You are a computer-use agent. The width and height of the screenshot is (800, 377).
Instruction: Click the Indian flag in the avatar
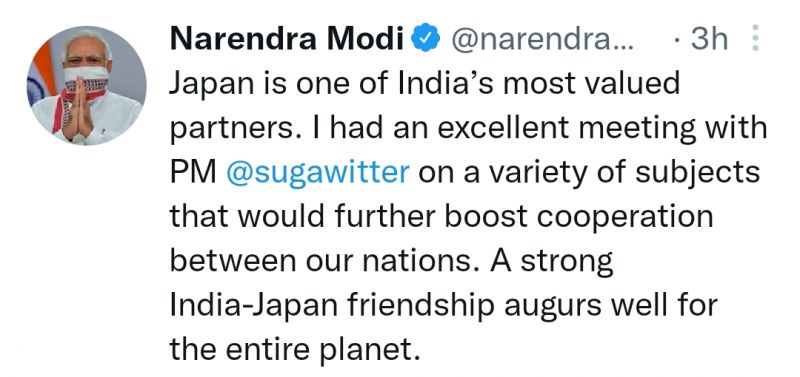point(40,73)
